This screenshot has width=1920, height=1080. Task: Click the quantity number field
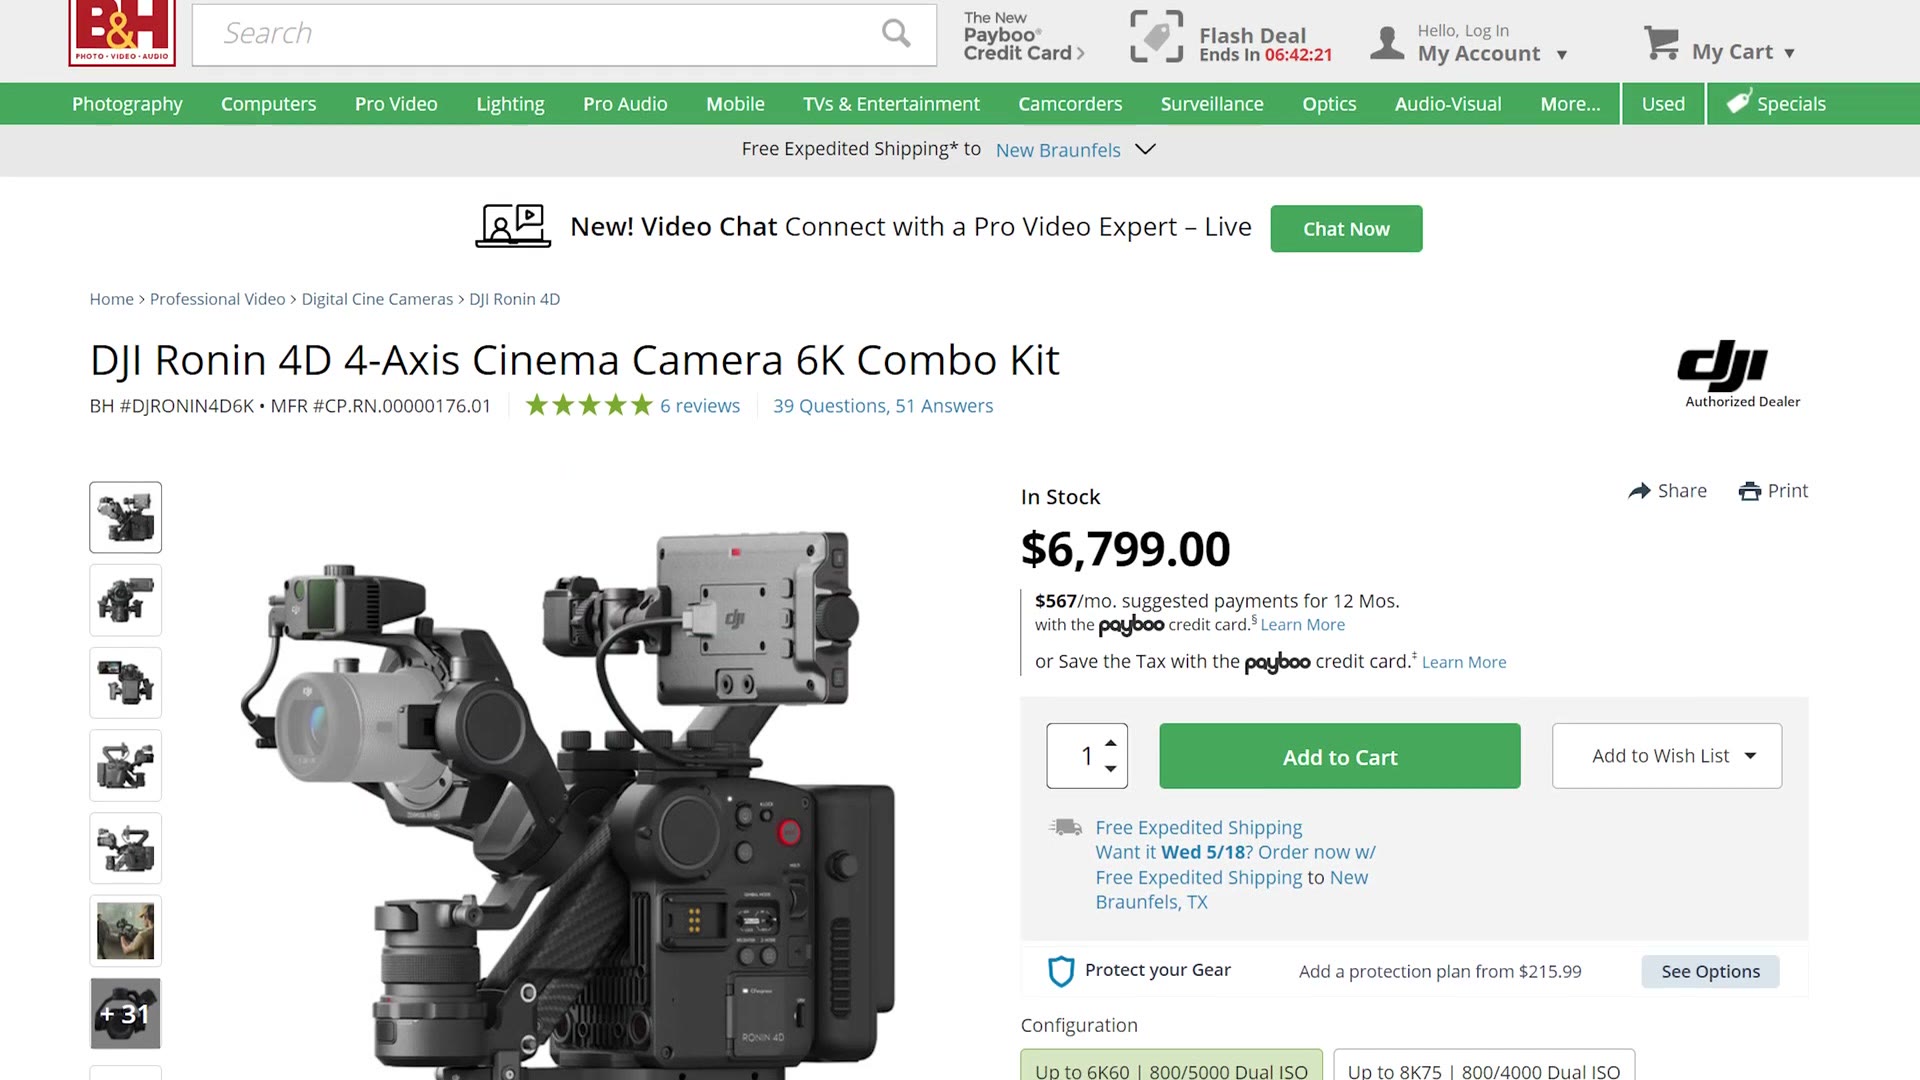pos(1086,756)
